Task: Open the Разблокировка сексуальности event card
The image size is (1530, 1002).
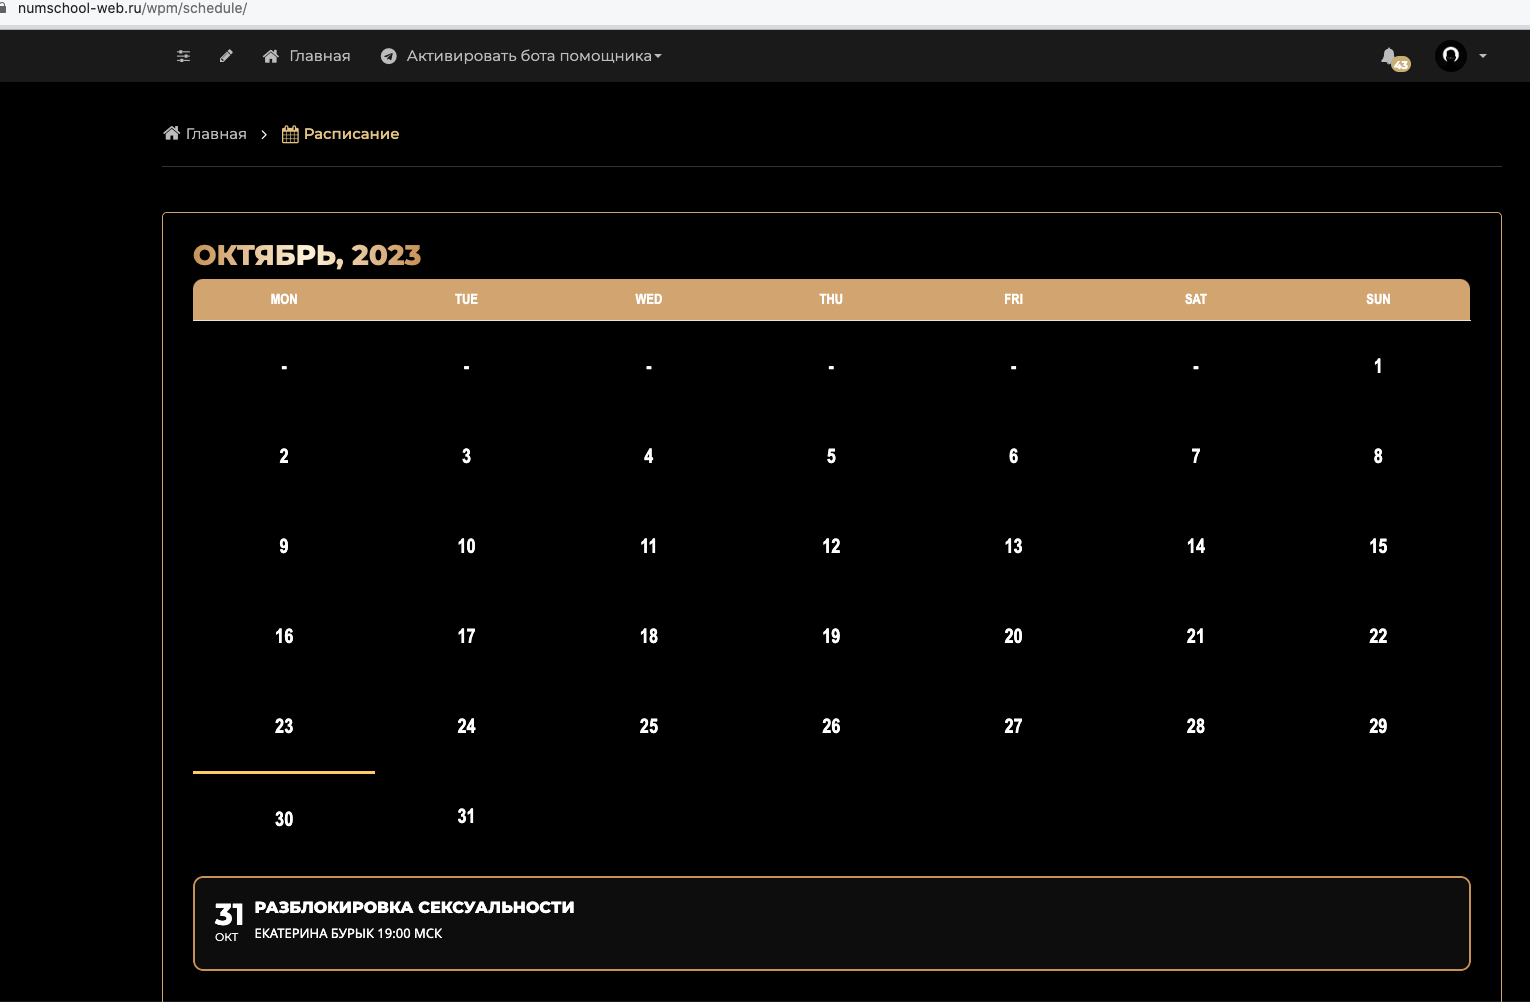Action: [832, 923]
